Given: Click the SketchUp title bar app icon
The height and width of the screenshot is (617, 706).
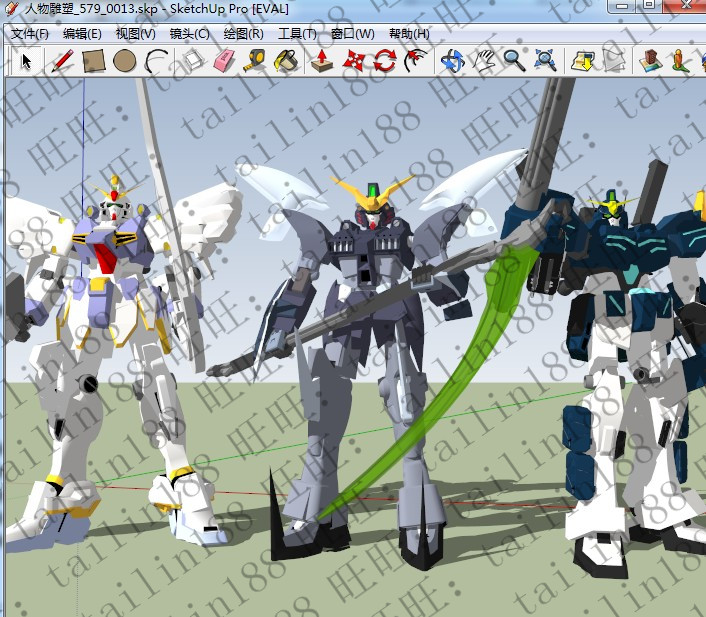Looking at the screenshot, I should coord(13,8).
